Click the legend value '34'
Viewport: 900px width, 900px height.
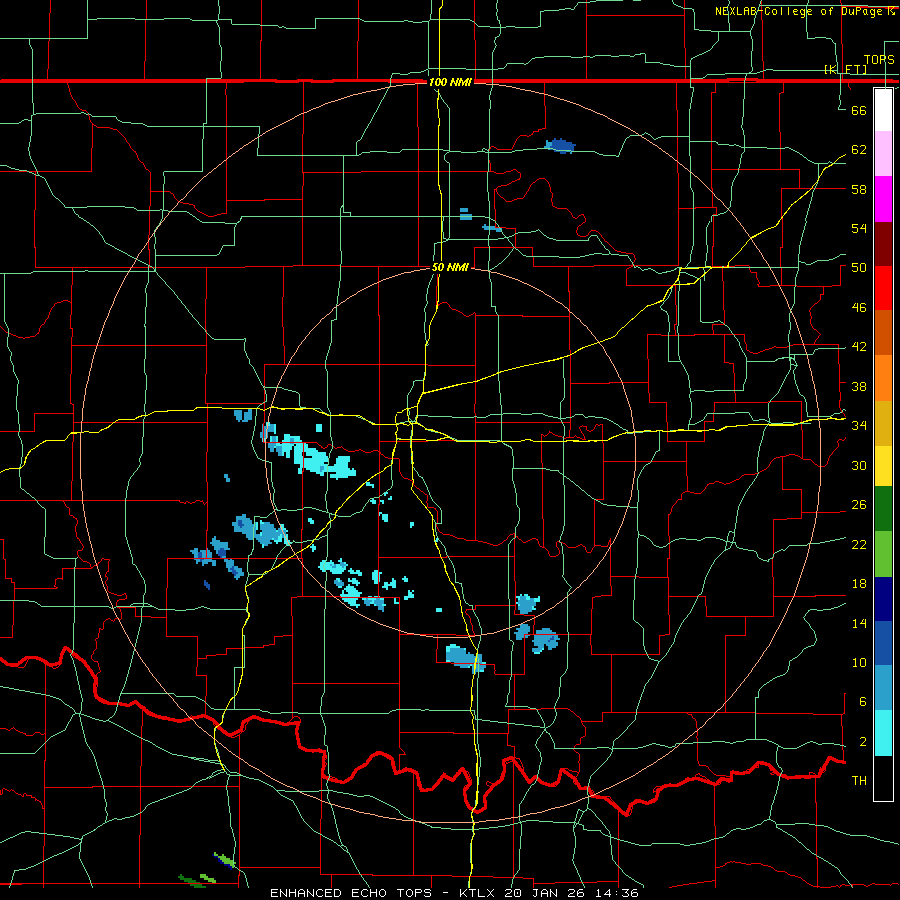[x=859, y=426]
